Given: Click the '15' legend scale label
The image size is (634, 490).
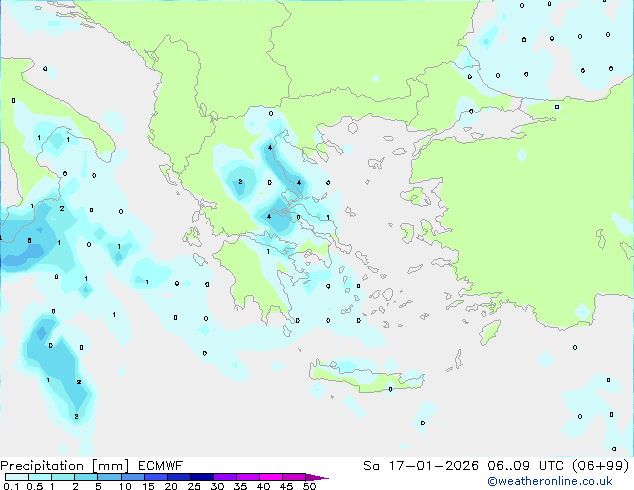Looking at the screenshot, I should (148, 486).
